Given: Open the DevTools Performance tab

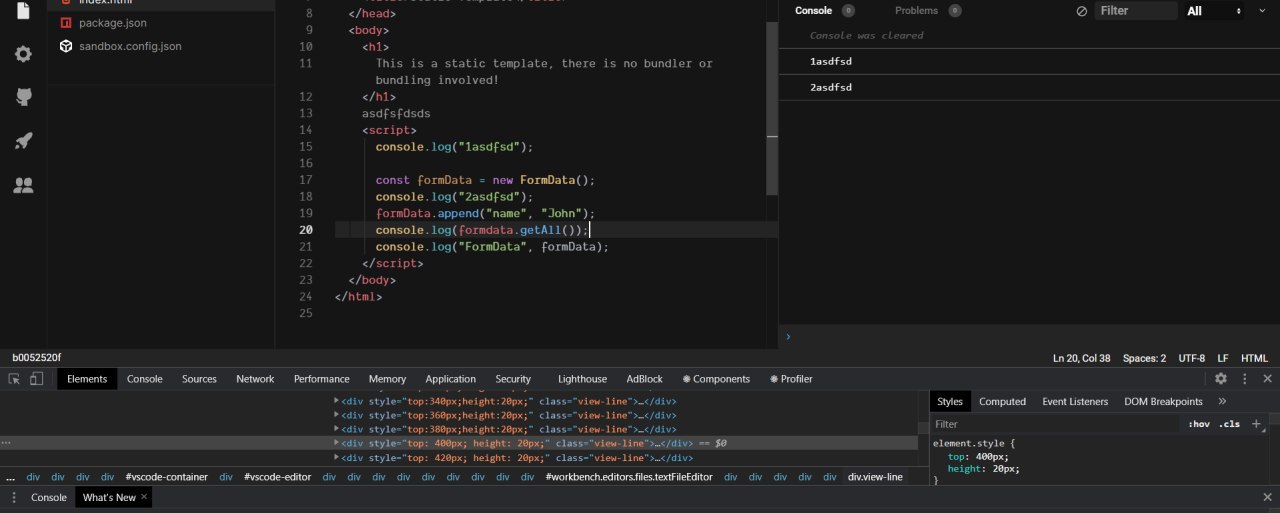Looking at the screenshot, I should point(322,379).
